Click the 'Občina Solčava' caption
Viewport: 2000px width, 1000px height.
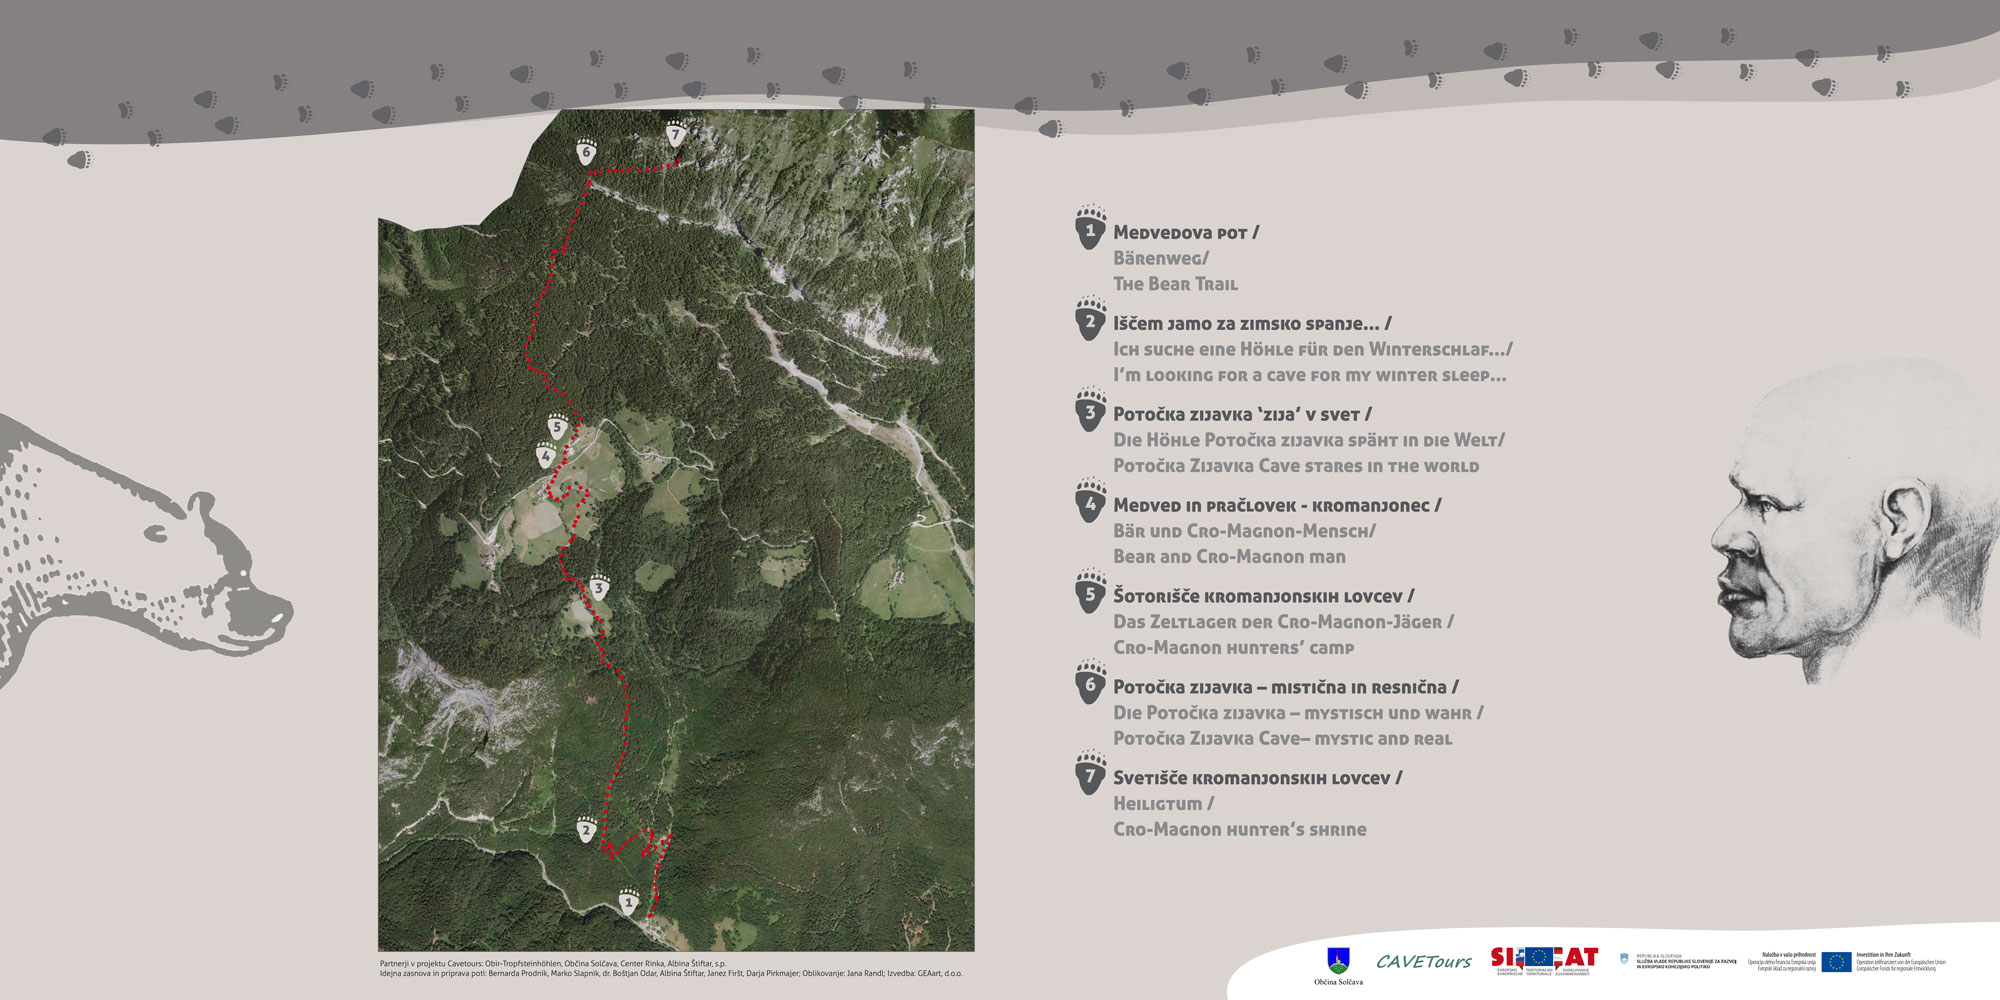coord(1338,982)
